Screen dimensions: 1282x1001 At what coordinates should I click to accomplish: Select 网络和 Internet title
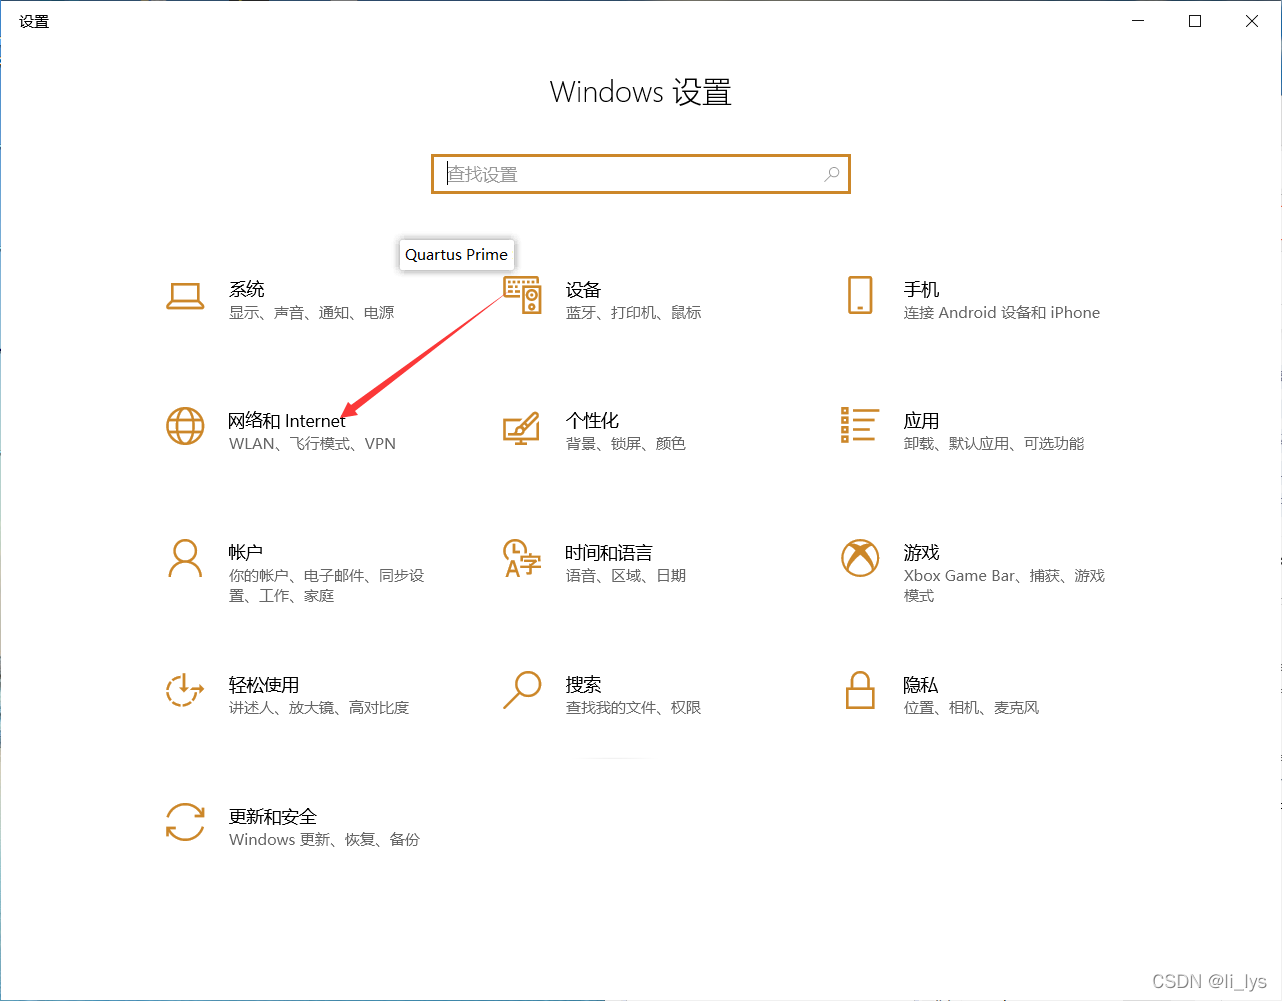(287, 421)
